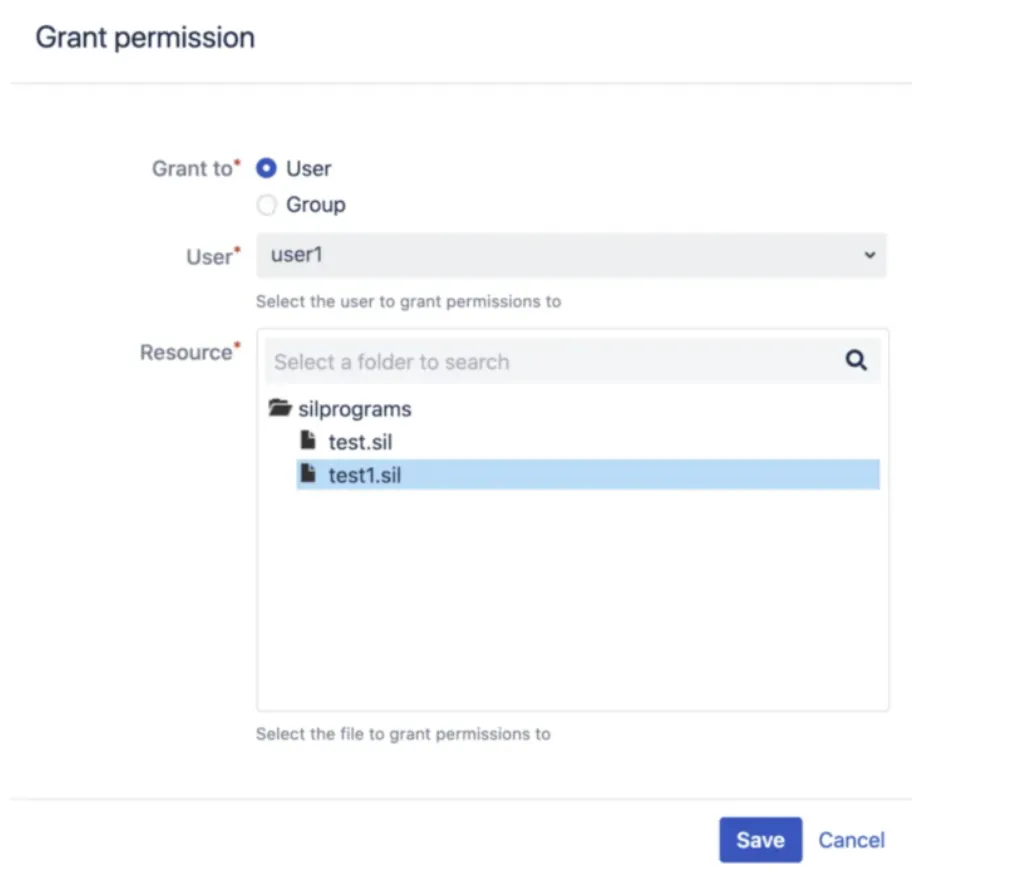Image resolution: width=1014 pixels, height=878 pixels.
Task: Click the silprograms open folder icon
Action: (x=280, y=407)
